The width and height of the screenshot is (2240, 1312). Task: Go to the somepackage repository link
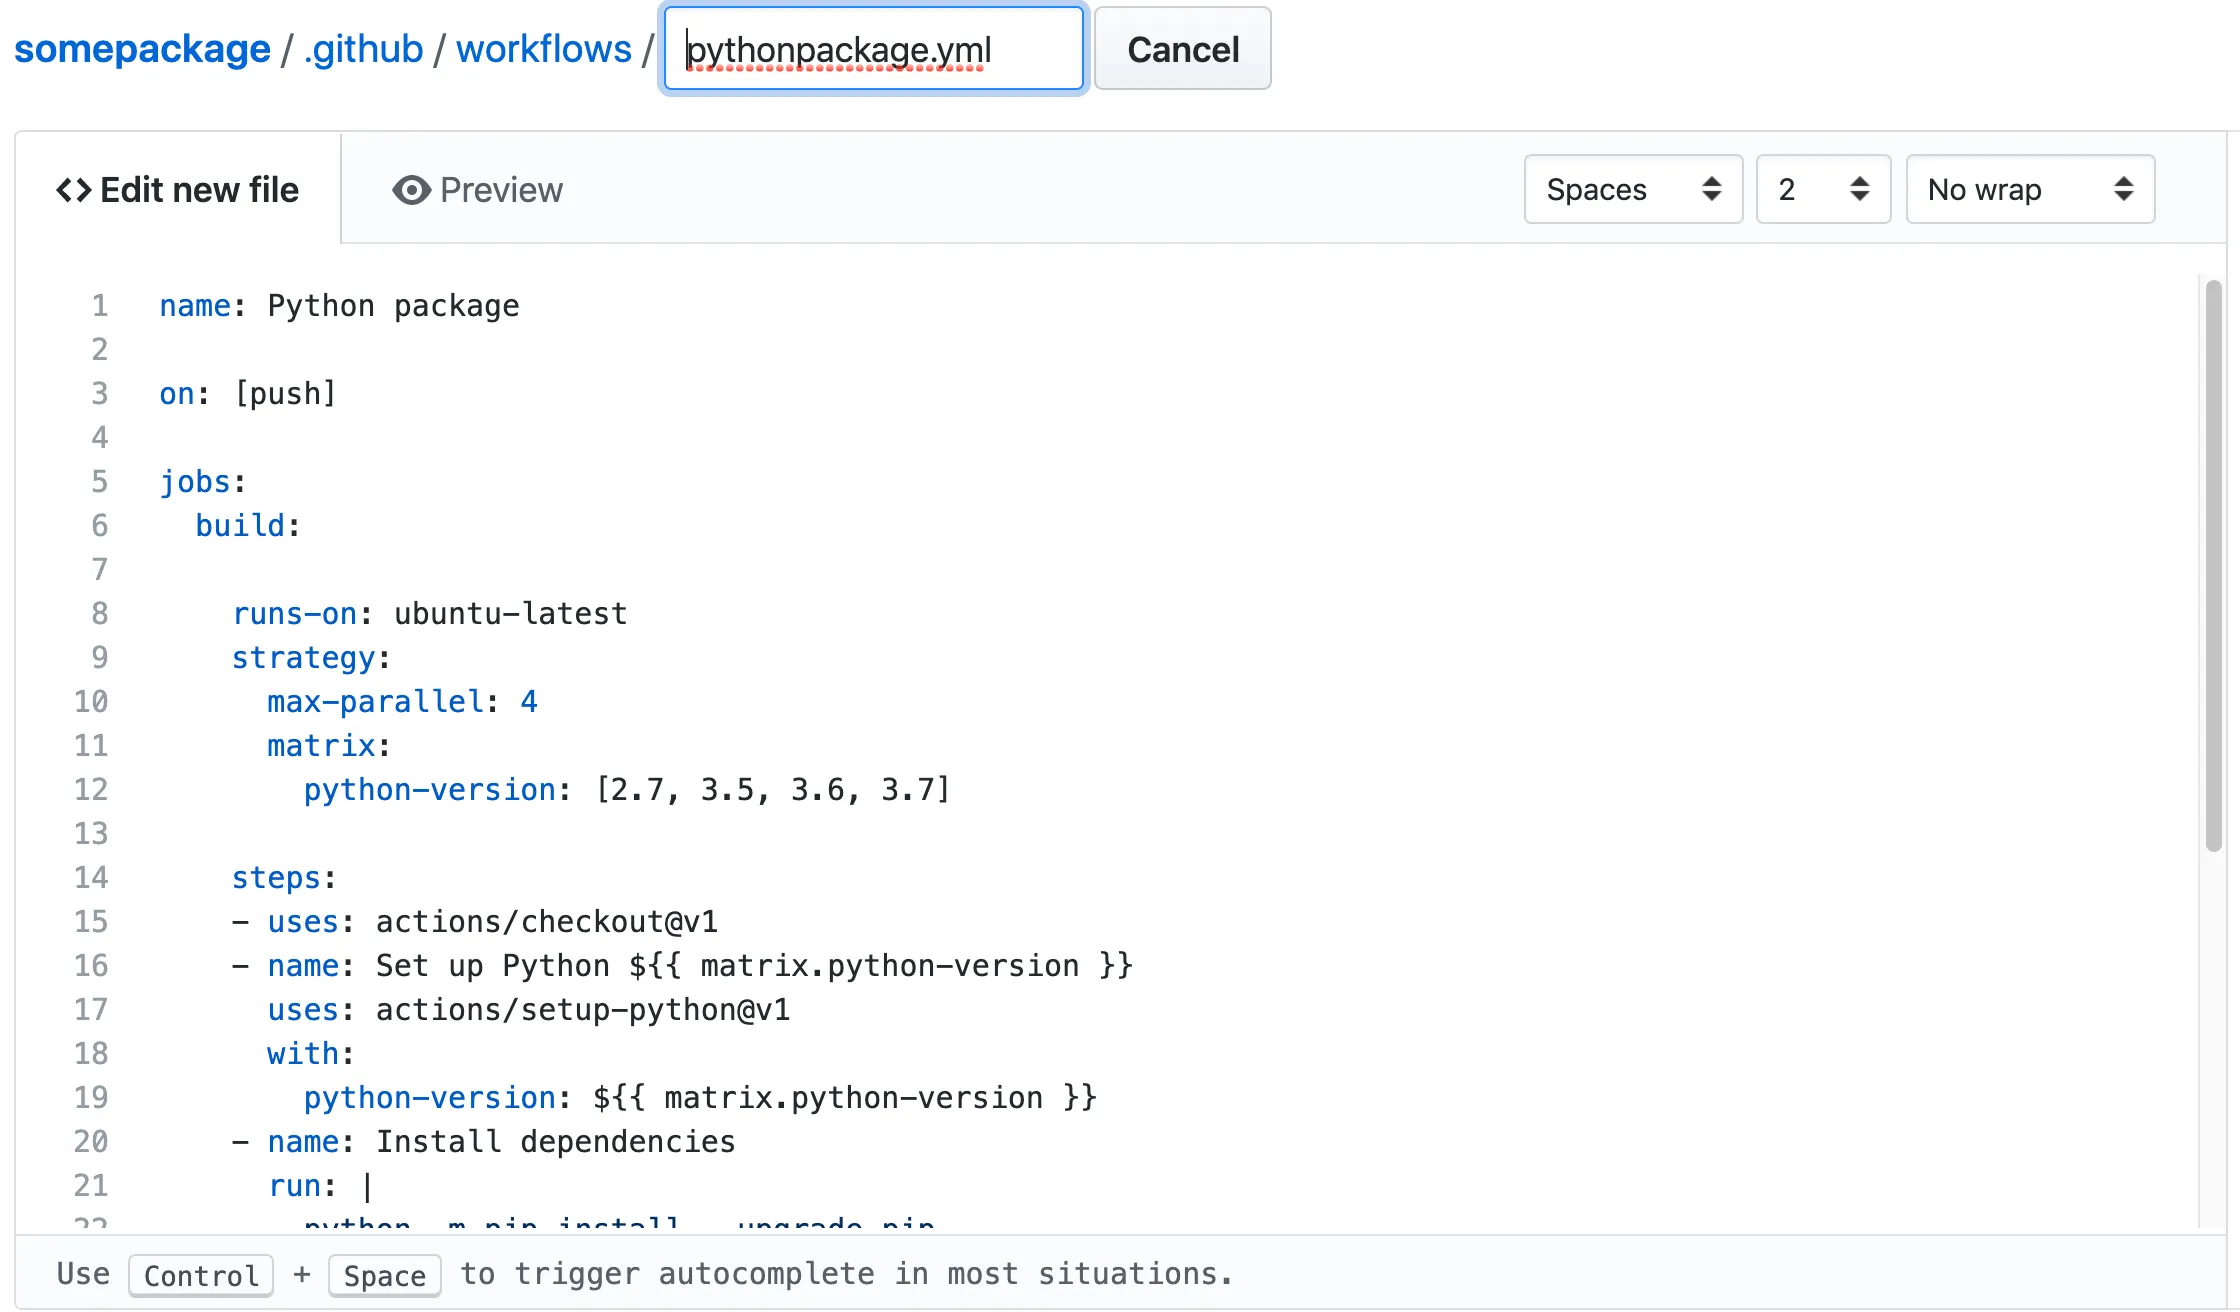click(142, 49)
